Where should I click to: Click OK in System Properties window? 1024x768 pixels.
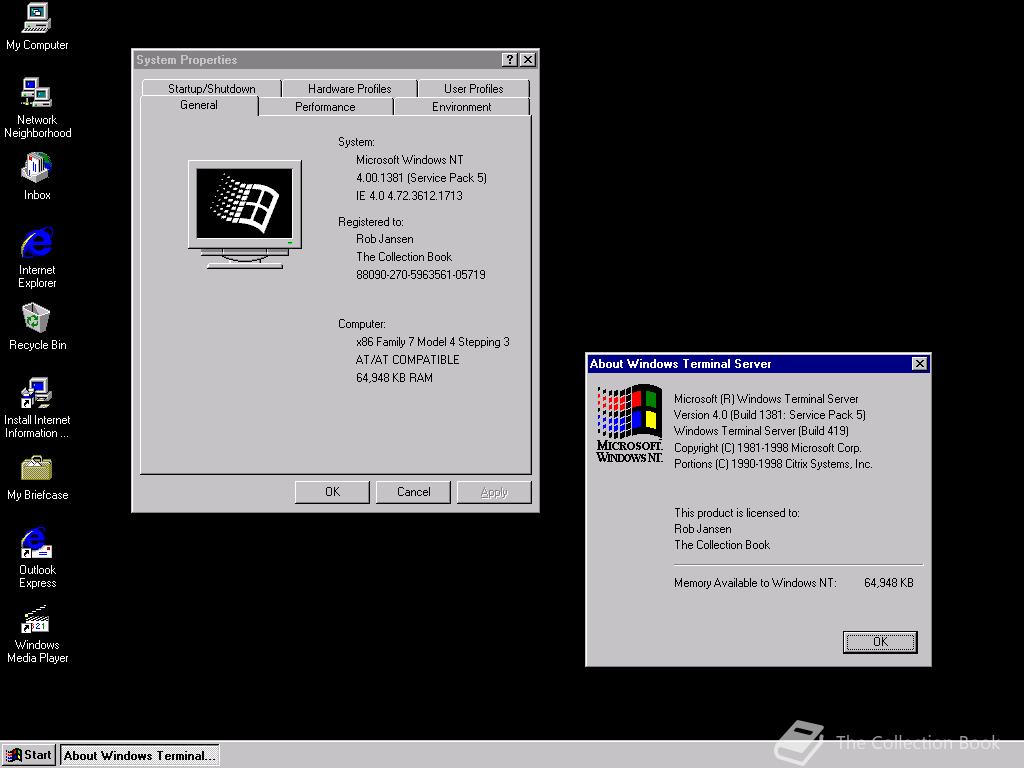coord(332,492)
